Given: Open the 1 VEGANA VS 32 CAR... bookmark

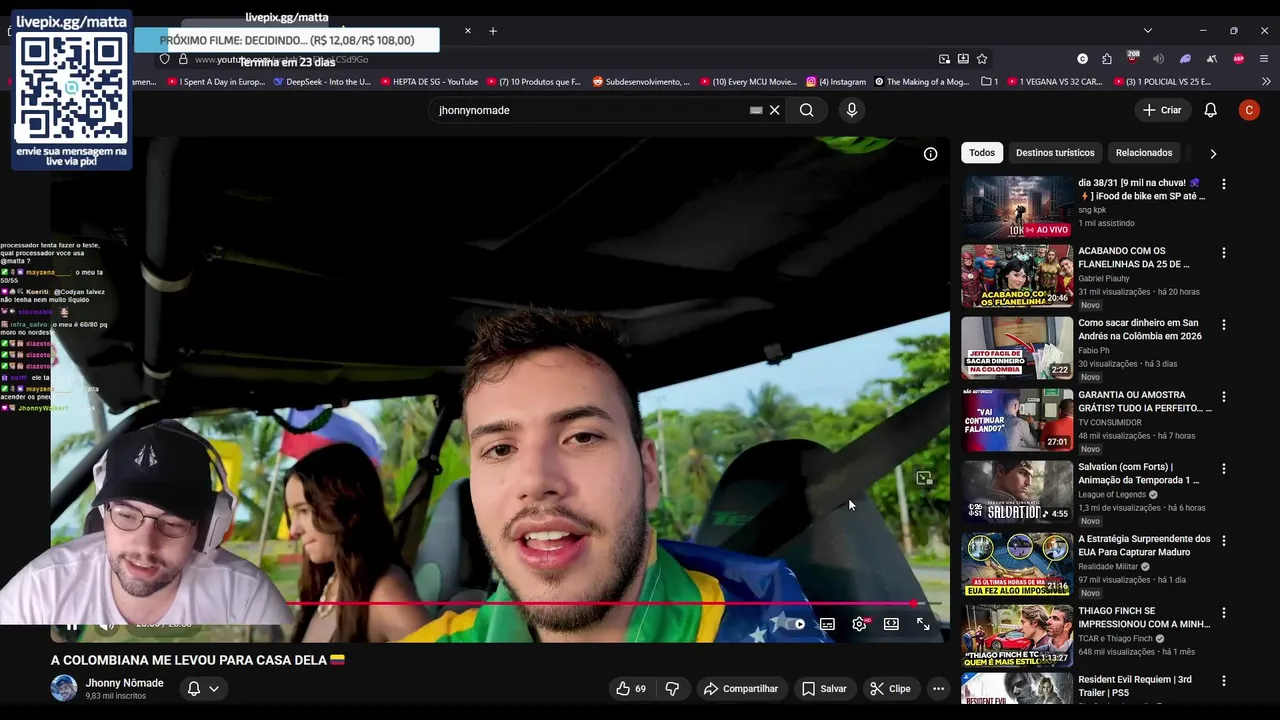Looking at the screenshot, I should coord(1054,82).
